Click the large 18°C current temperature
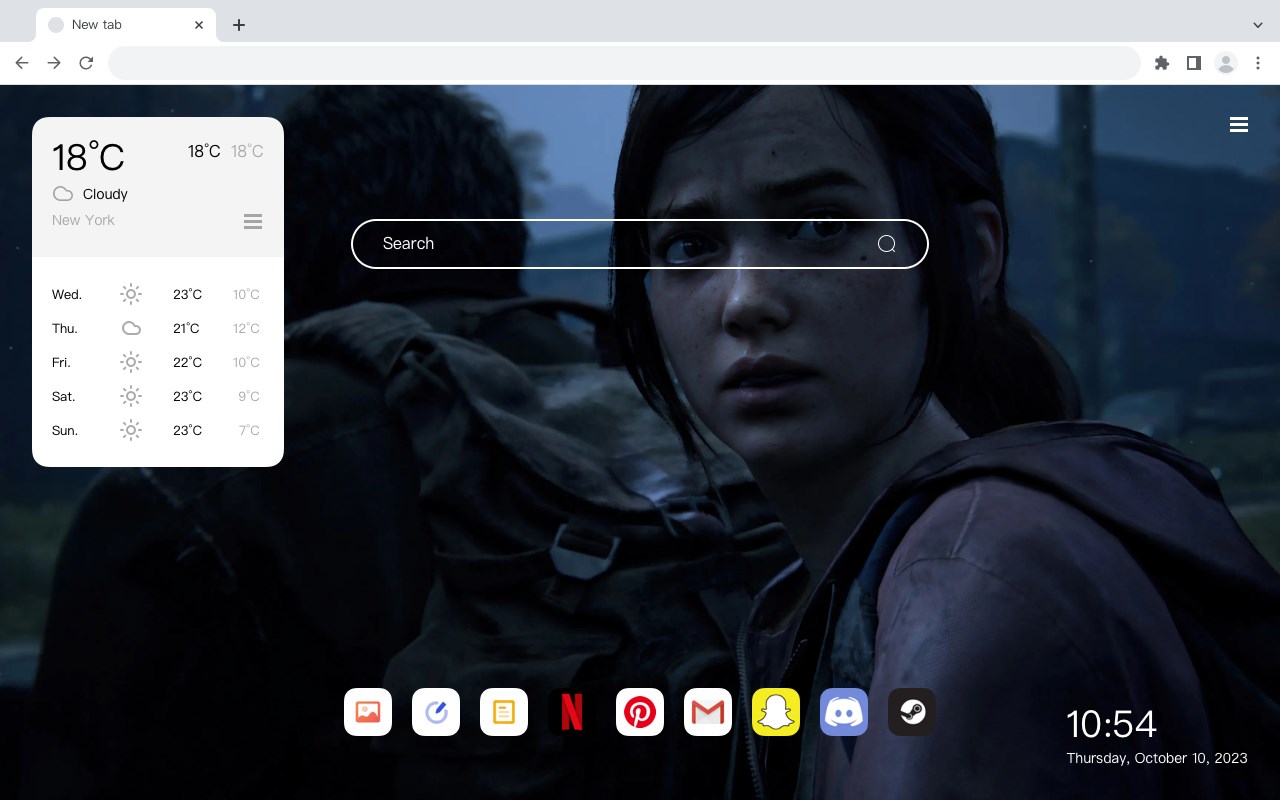This screenshot has width=1280, height=800. click(88, 157)
